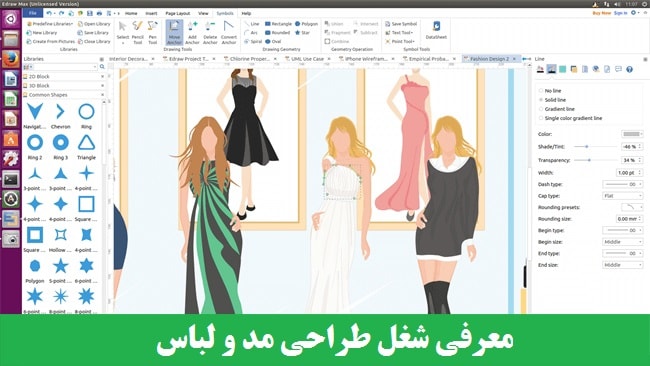Choose the Spiral drawing tool
This screenshot has width=650, height=366.
pos(253,41)
